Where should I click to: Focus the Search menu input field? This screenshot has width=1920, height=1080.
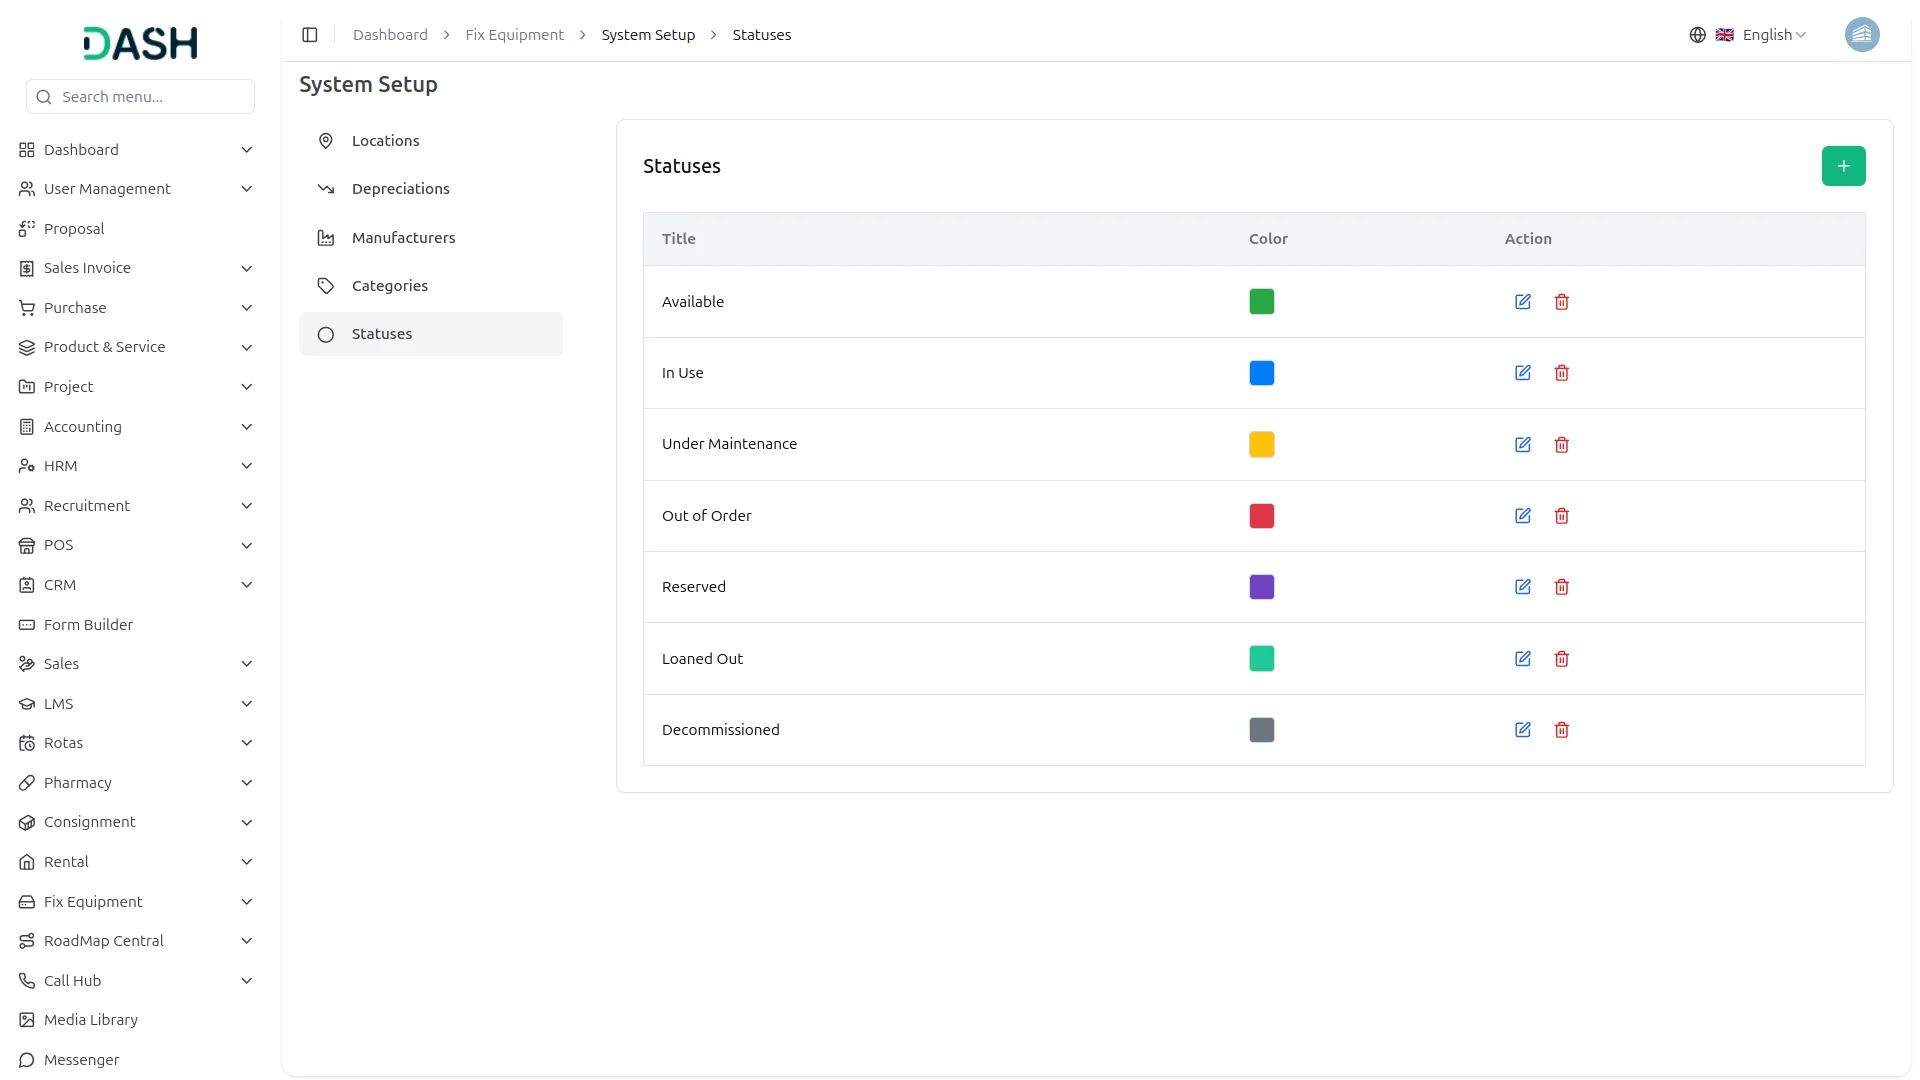point(150,97)
